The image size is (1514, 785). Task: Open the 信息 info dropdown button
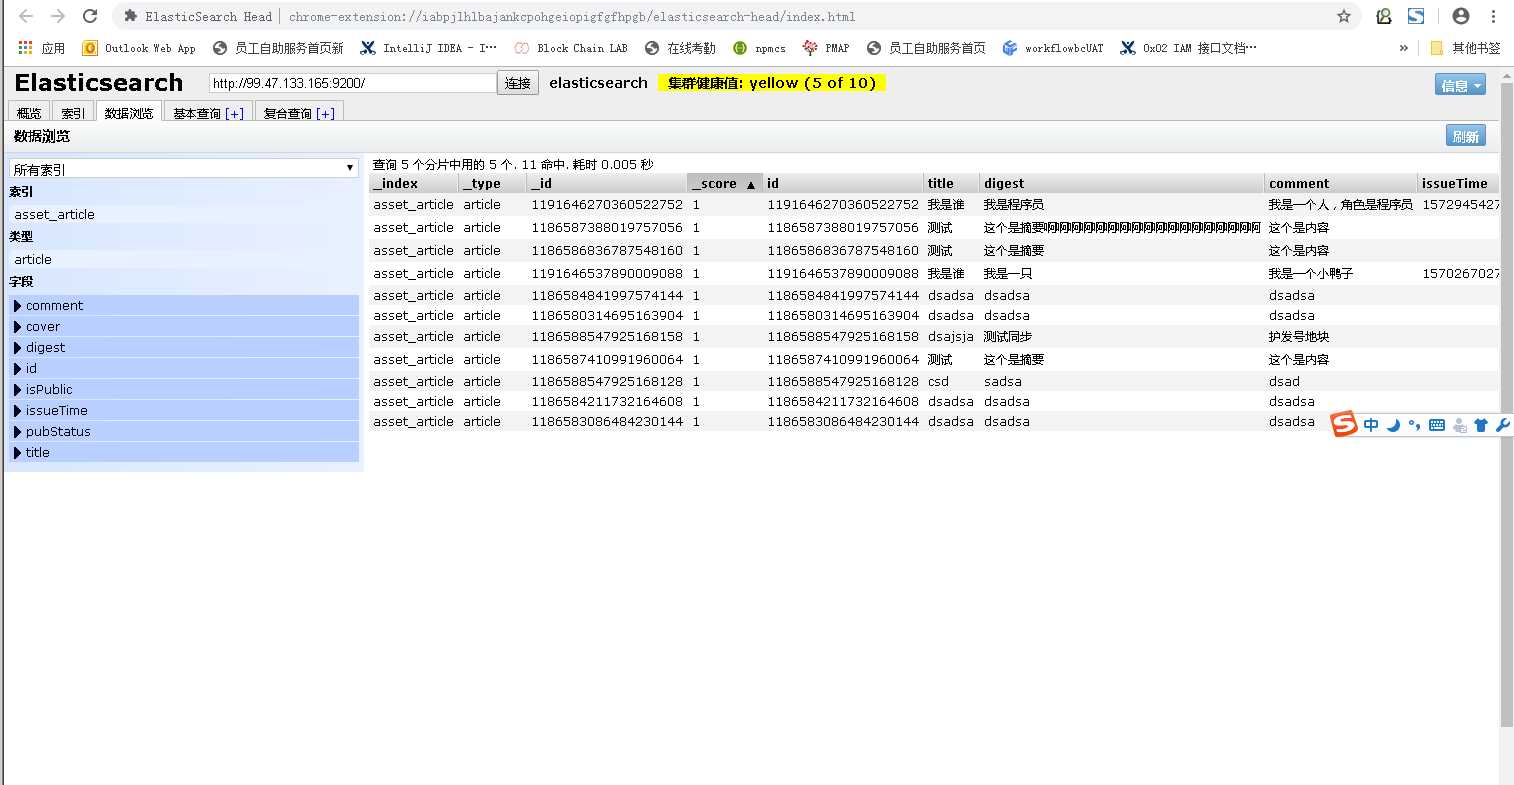[x=1460, y=85]
